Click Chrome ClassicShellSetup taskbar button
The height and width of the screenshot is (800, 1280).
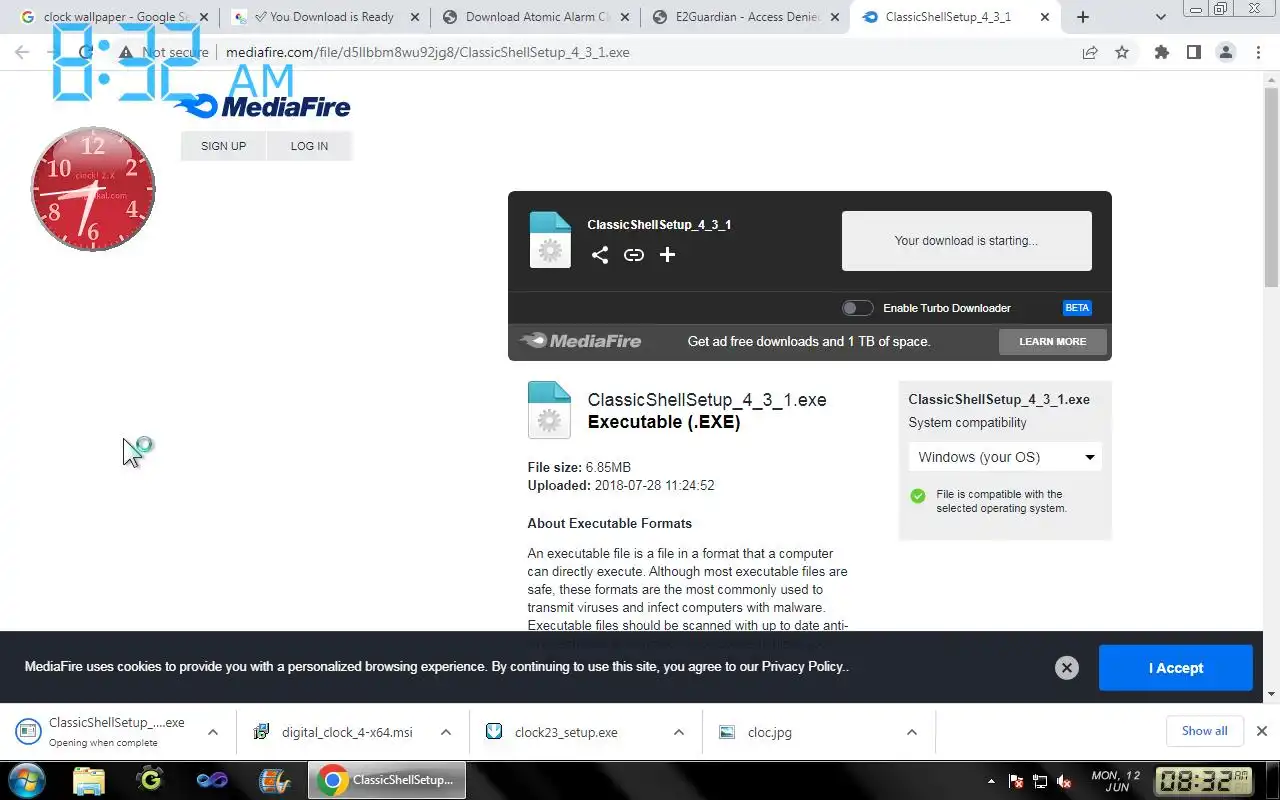tap(387, 780)
